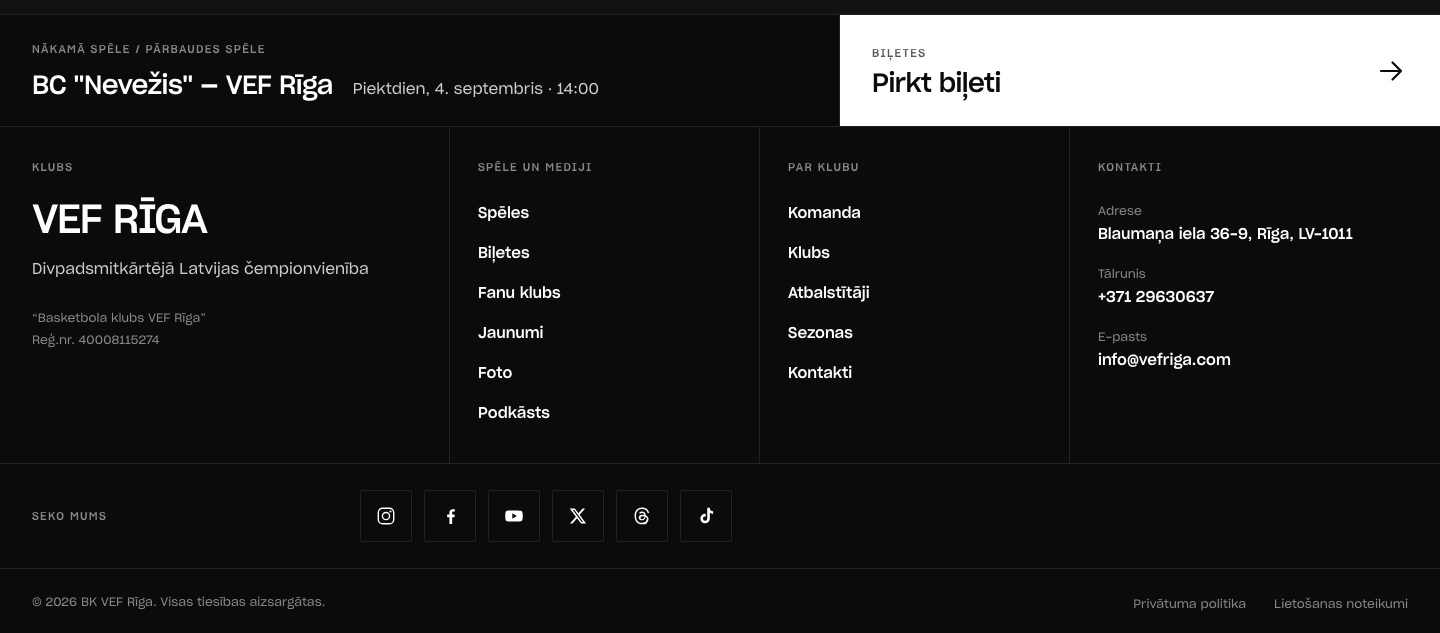The image size is (1440, 633).
Task: Open Komanda link under Par klubu
Action: point(824,213)
